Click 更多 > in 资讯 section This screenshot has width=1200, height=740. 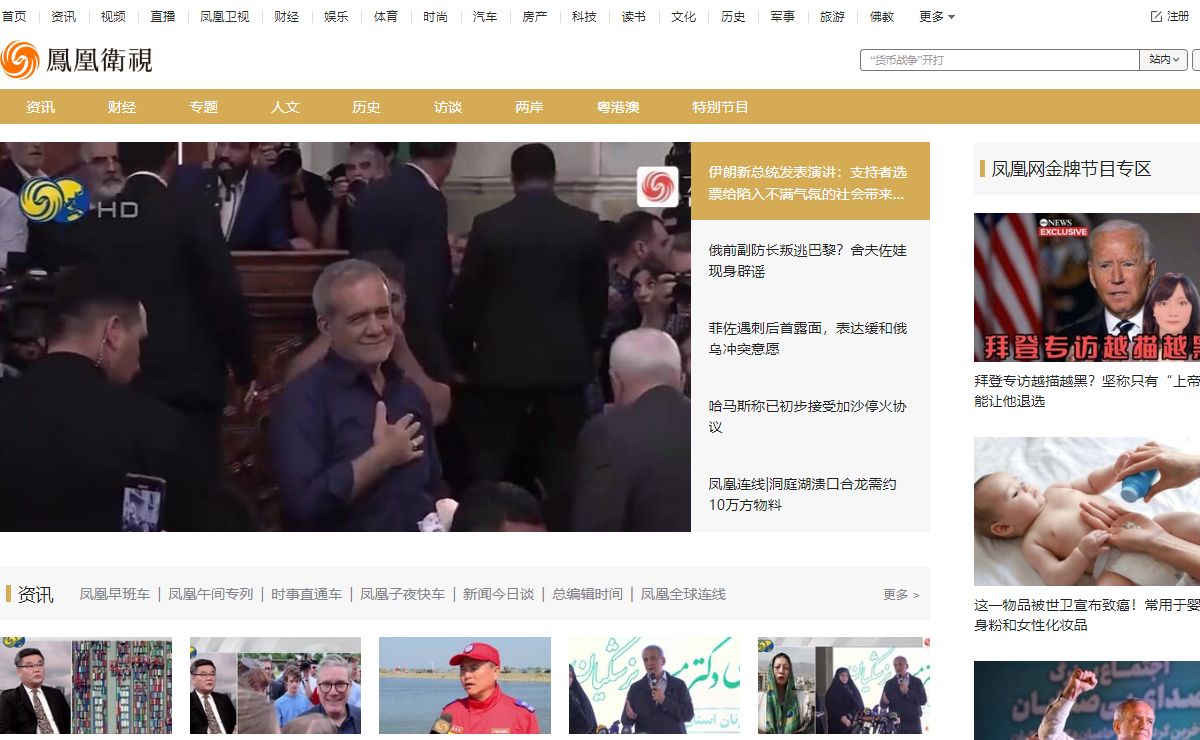click(901, 594)
